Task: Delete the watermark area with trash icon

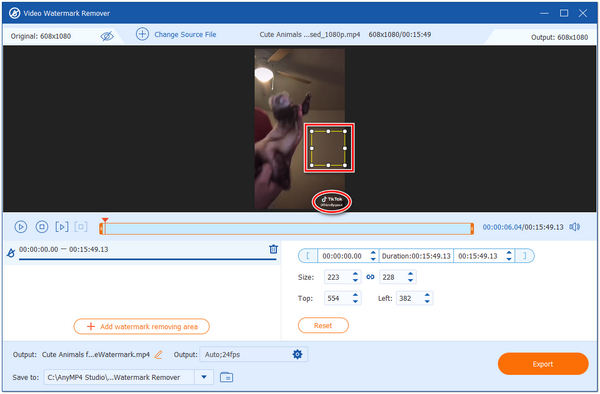Action: (273, 249)
